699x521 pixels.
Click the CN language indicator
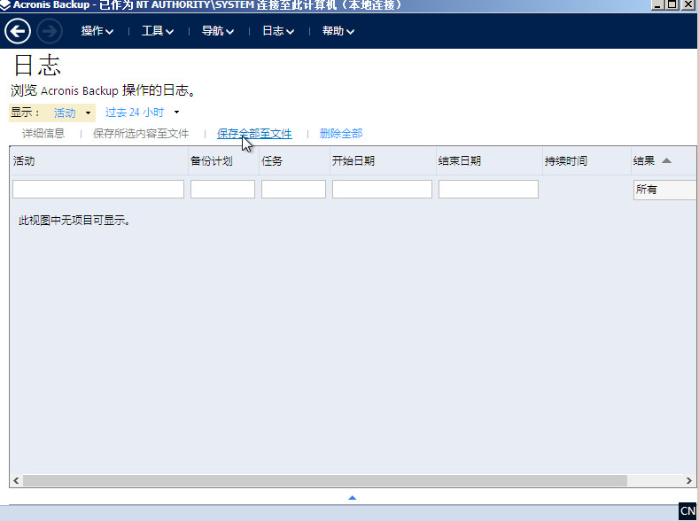pyautogui.click(x=688, y=511)
